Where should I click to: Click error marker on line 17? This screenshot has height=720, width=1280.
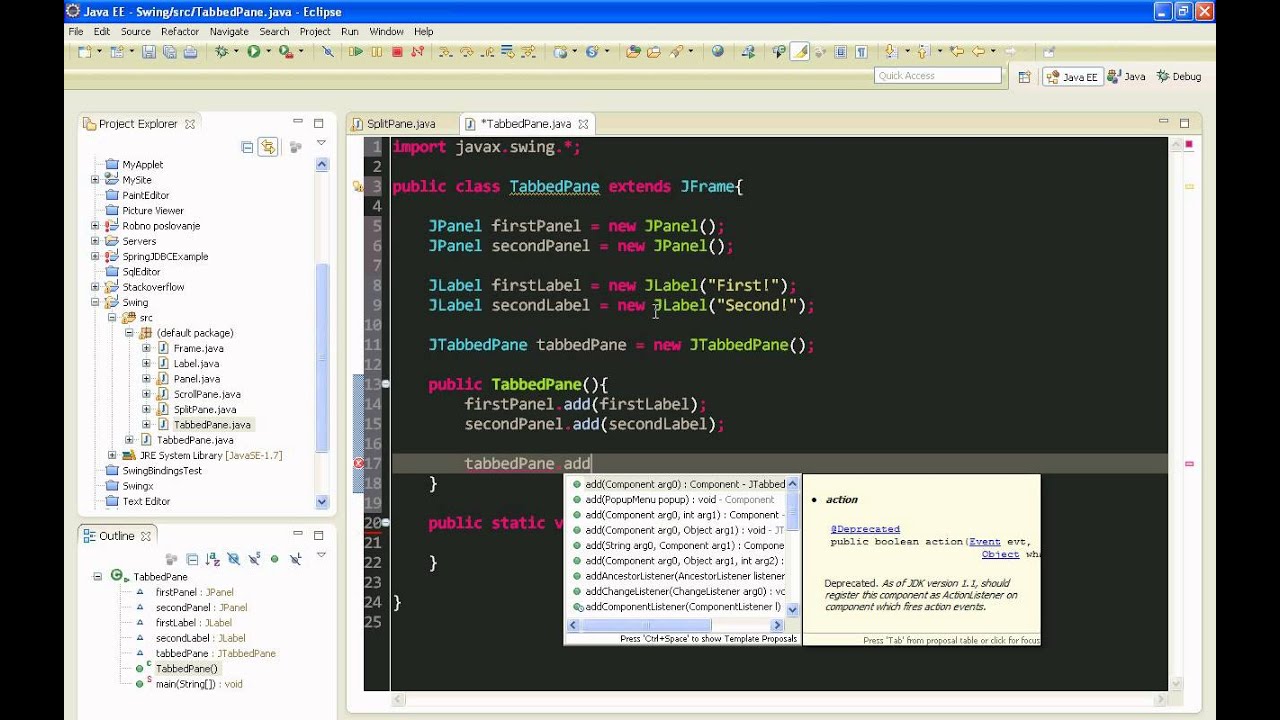point(358,463)
